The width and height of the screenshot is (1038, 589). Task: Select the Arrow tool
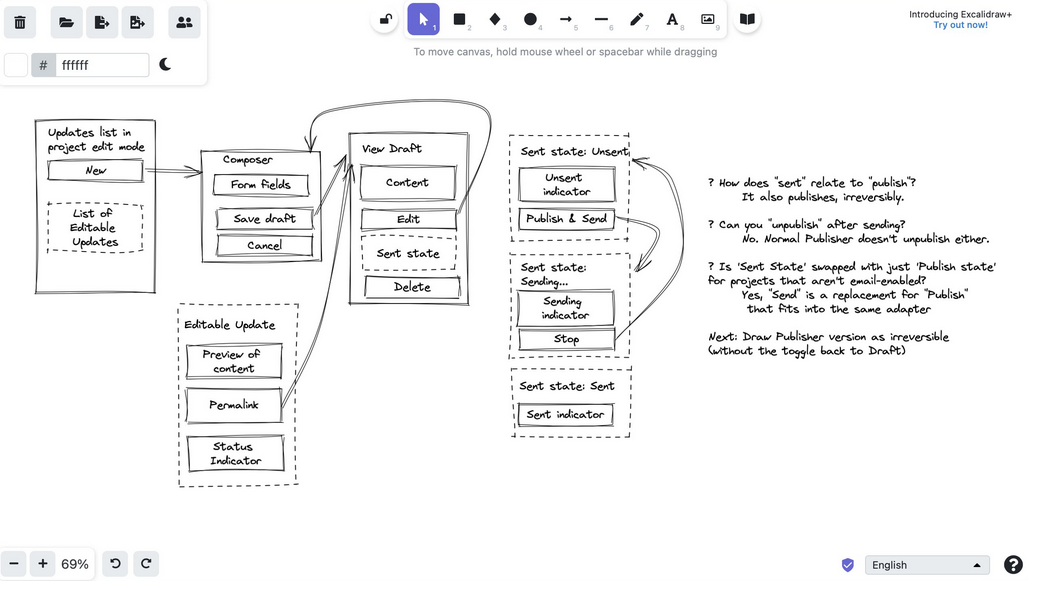tap(568, 19)
